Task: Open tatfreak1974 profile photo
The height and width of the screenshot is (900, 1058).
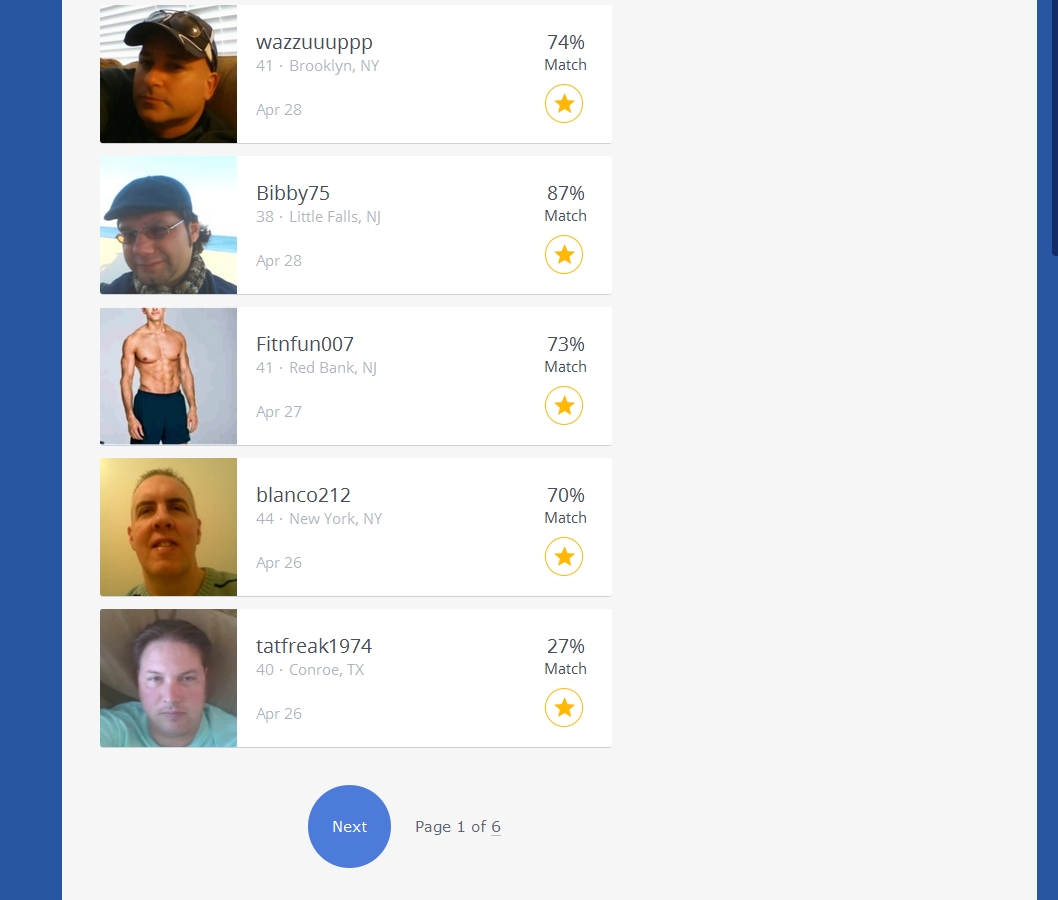Action: point(168,678)
